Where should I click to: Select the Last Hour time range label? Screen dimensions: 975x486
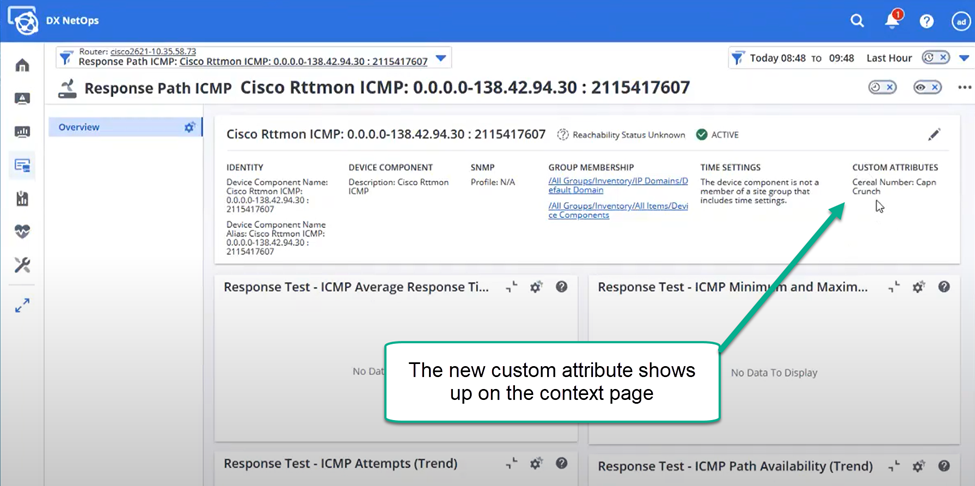click(x=889, y=58)
